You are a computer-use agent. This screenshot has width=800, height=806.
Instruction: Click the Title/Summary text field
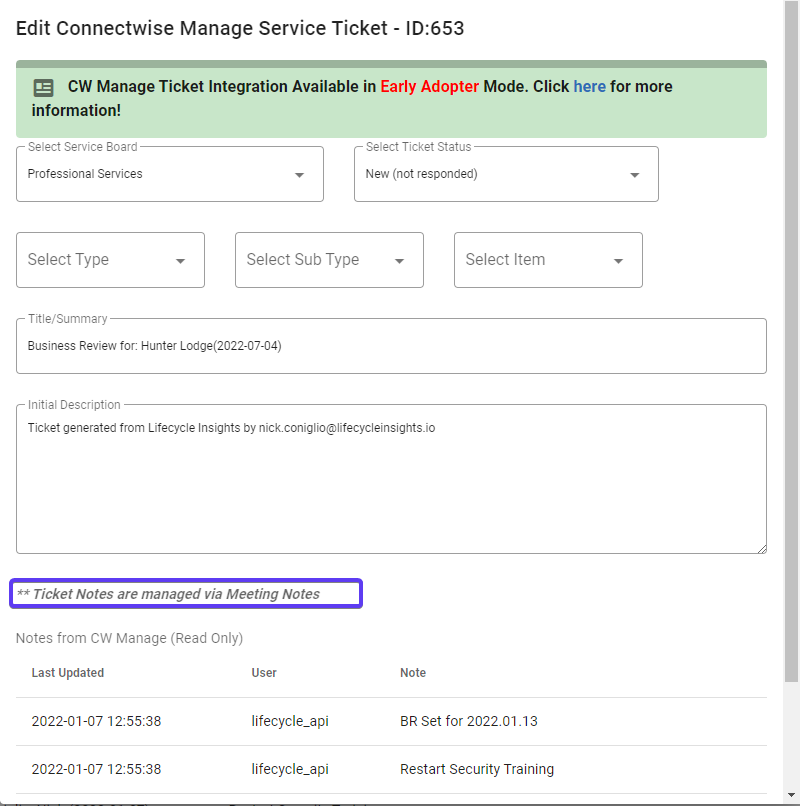(x=391, y=345)
